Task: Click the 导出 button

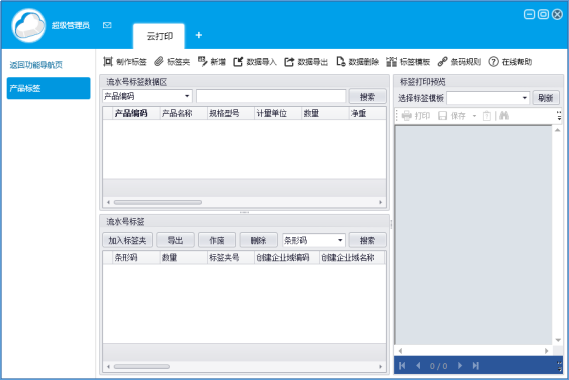Action: click(x=175, y=240)
